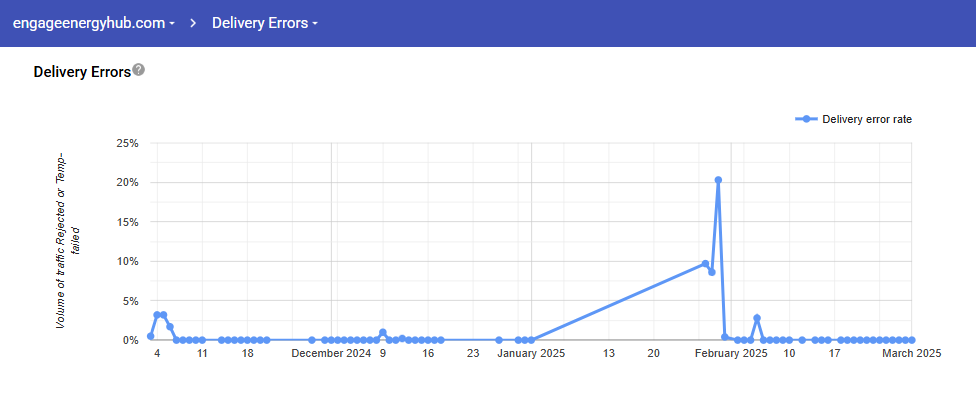This screenshot has width=976, height=400.
Task: Click the 10% y-axis label
Action: [x=127, y=261]
